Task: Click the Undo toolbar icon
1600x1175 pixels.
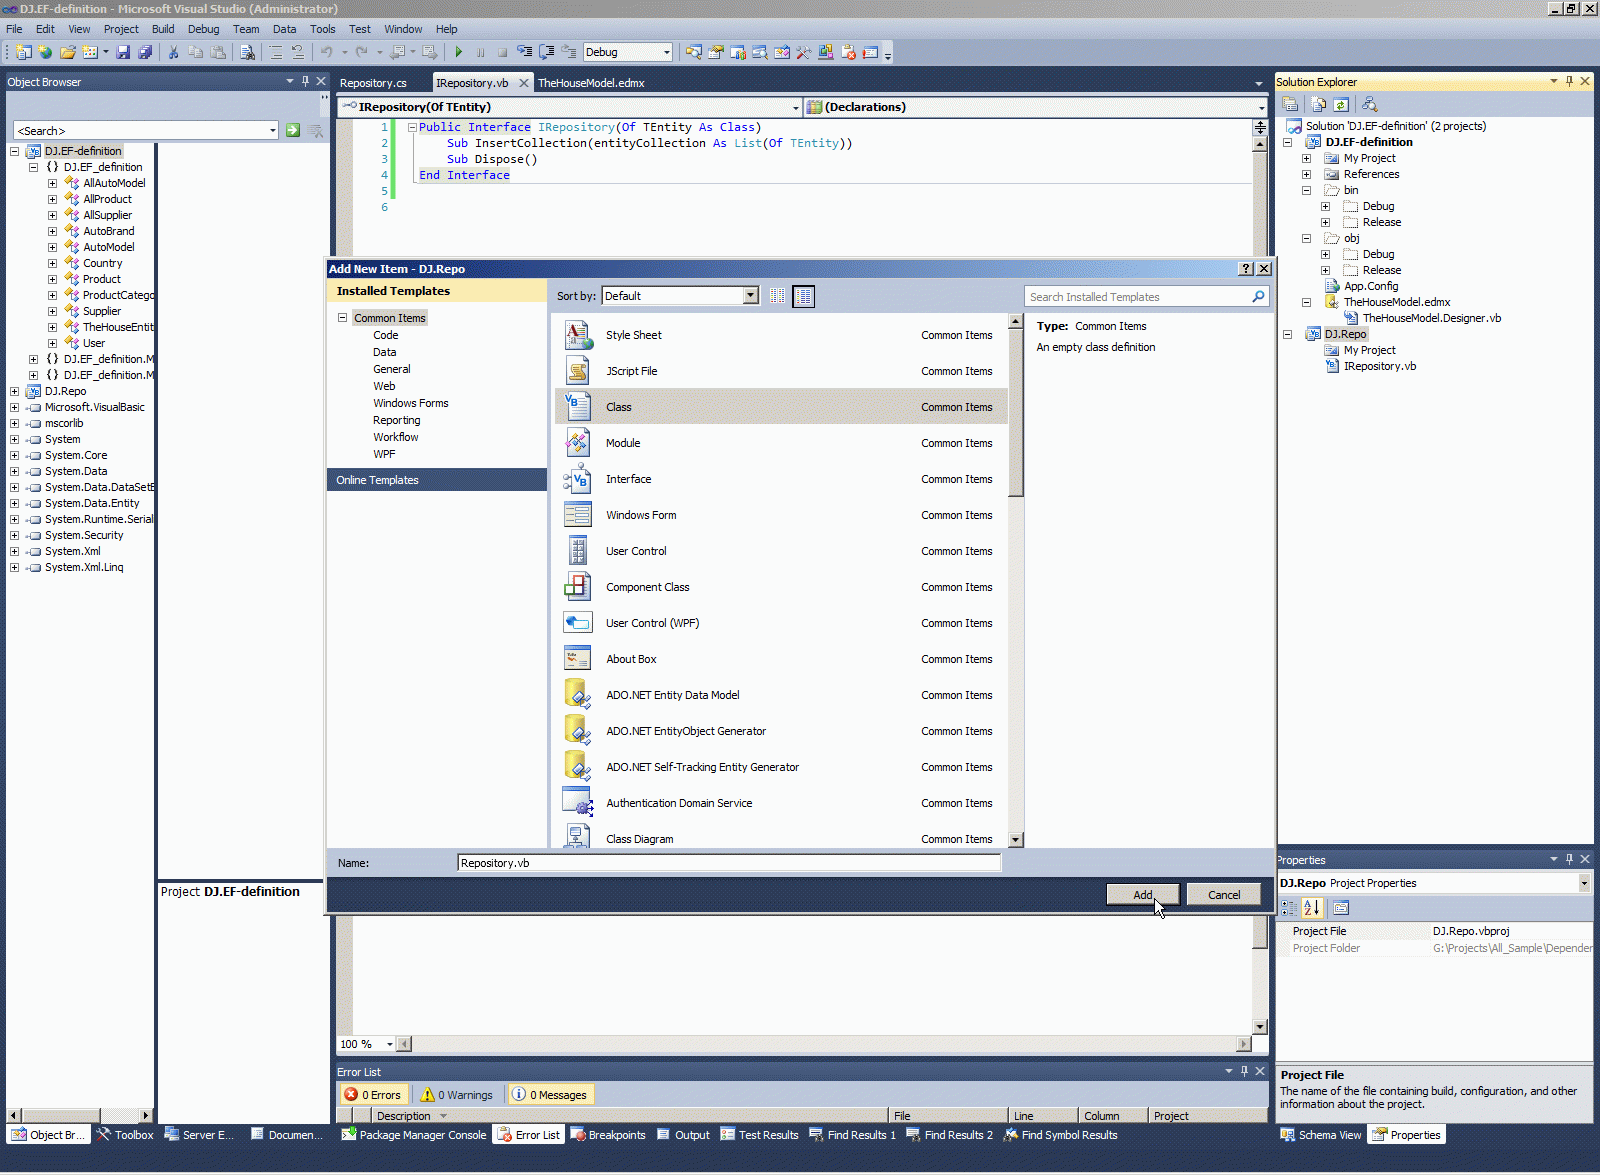Action: 327,52
